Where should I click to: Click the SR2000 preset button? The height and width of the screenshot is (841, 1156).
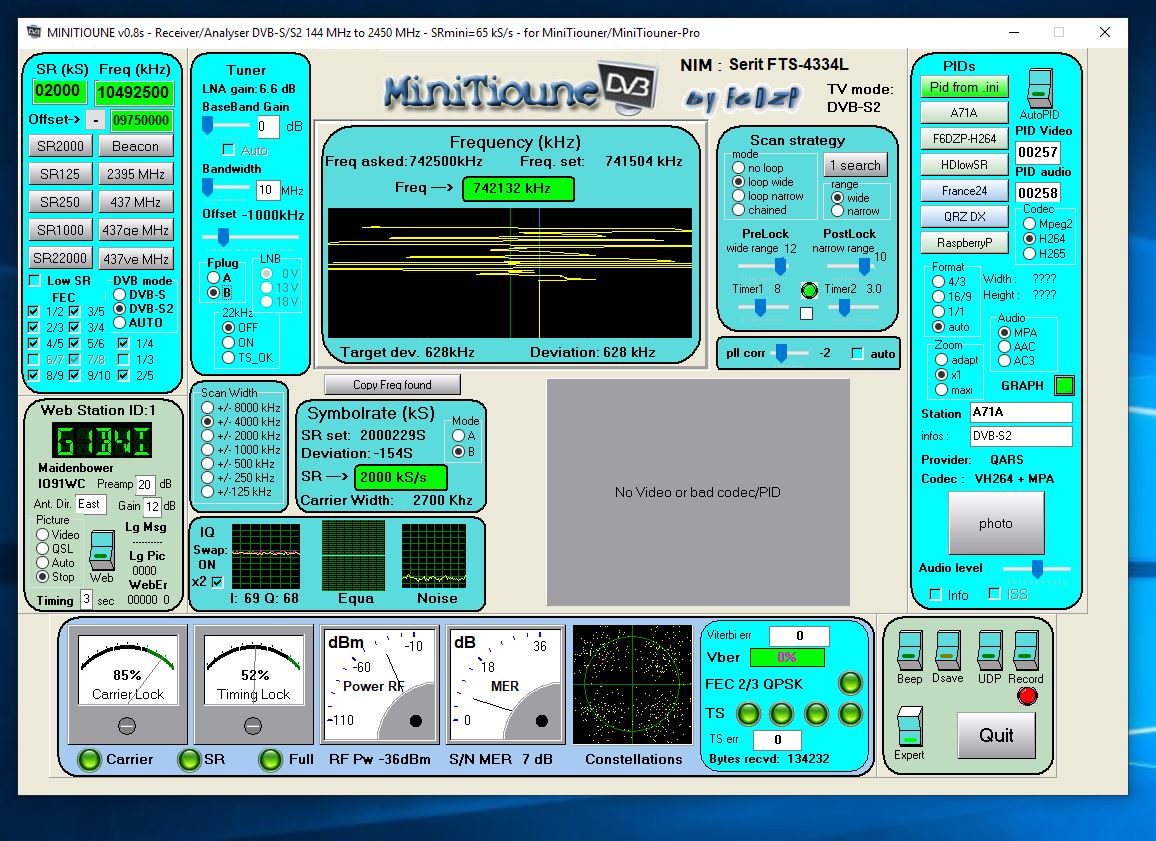60,146
